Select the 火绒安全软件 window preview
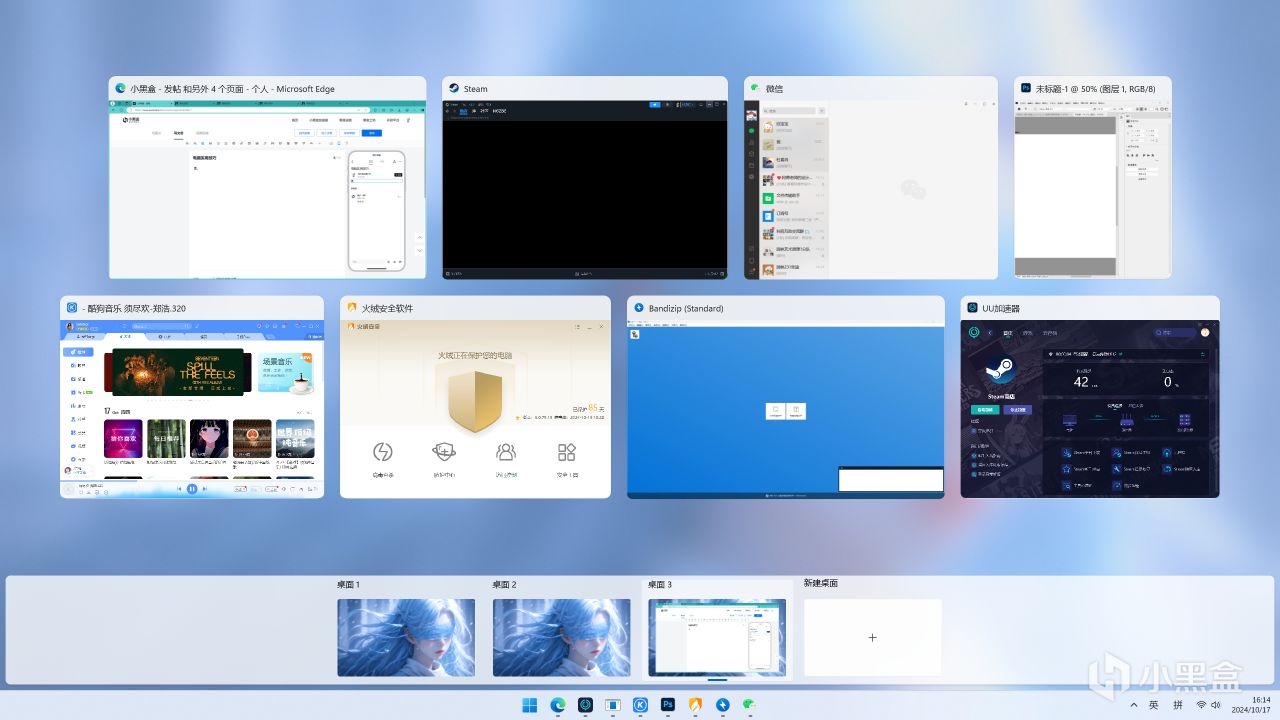The height and width of the screenshot is (720, 1280). (475, 408)
